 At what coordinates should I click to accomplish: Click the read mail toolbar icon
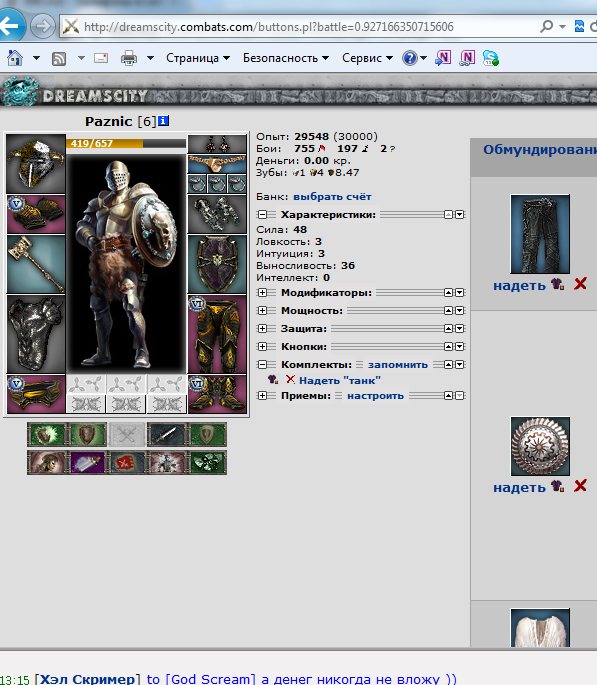[x=101, y=58]
